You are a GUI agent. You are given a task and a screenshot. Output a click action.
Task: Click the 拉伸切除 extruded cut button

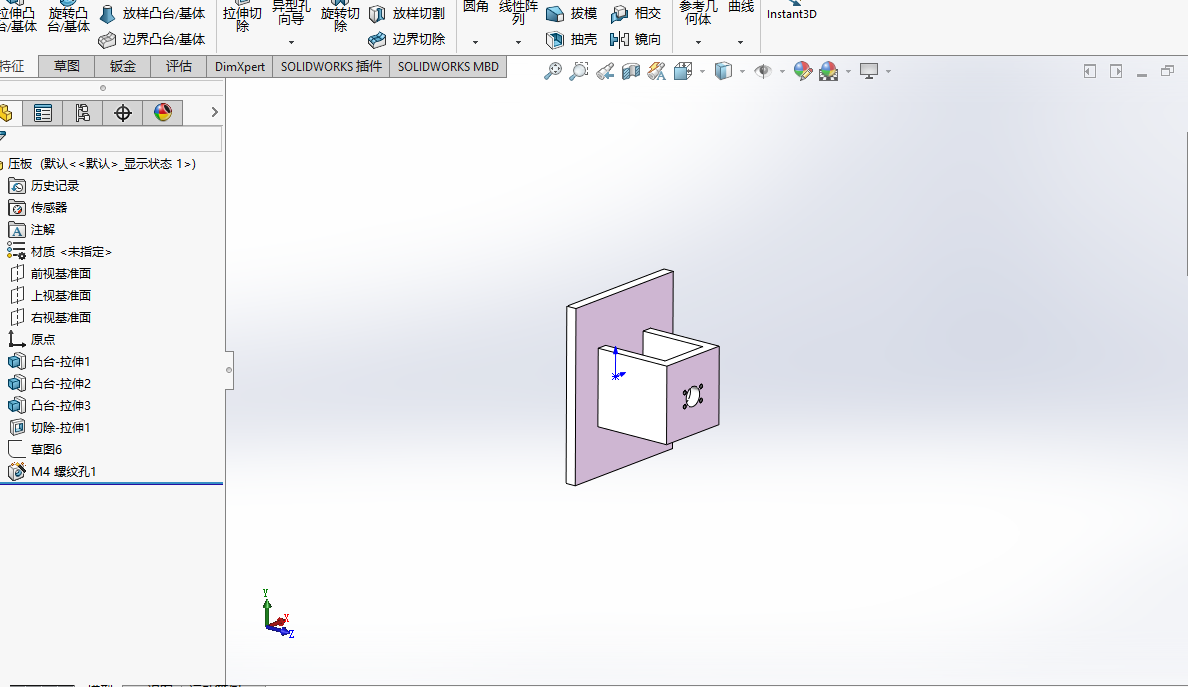click(242, 18)
